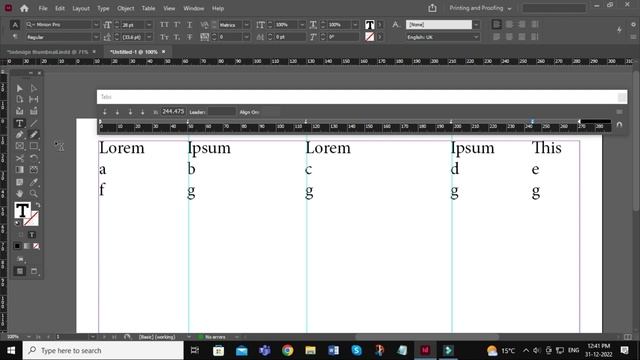
Task: Click the Left-Justified Tab arrow in Tabs panel
Action: pyautogui.click(x=105, y=112)
